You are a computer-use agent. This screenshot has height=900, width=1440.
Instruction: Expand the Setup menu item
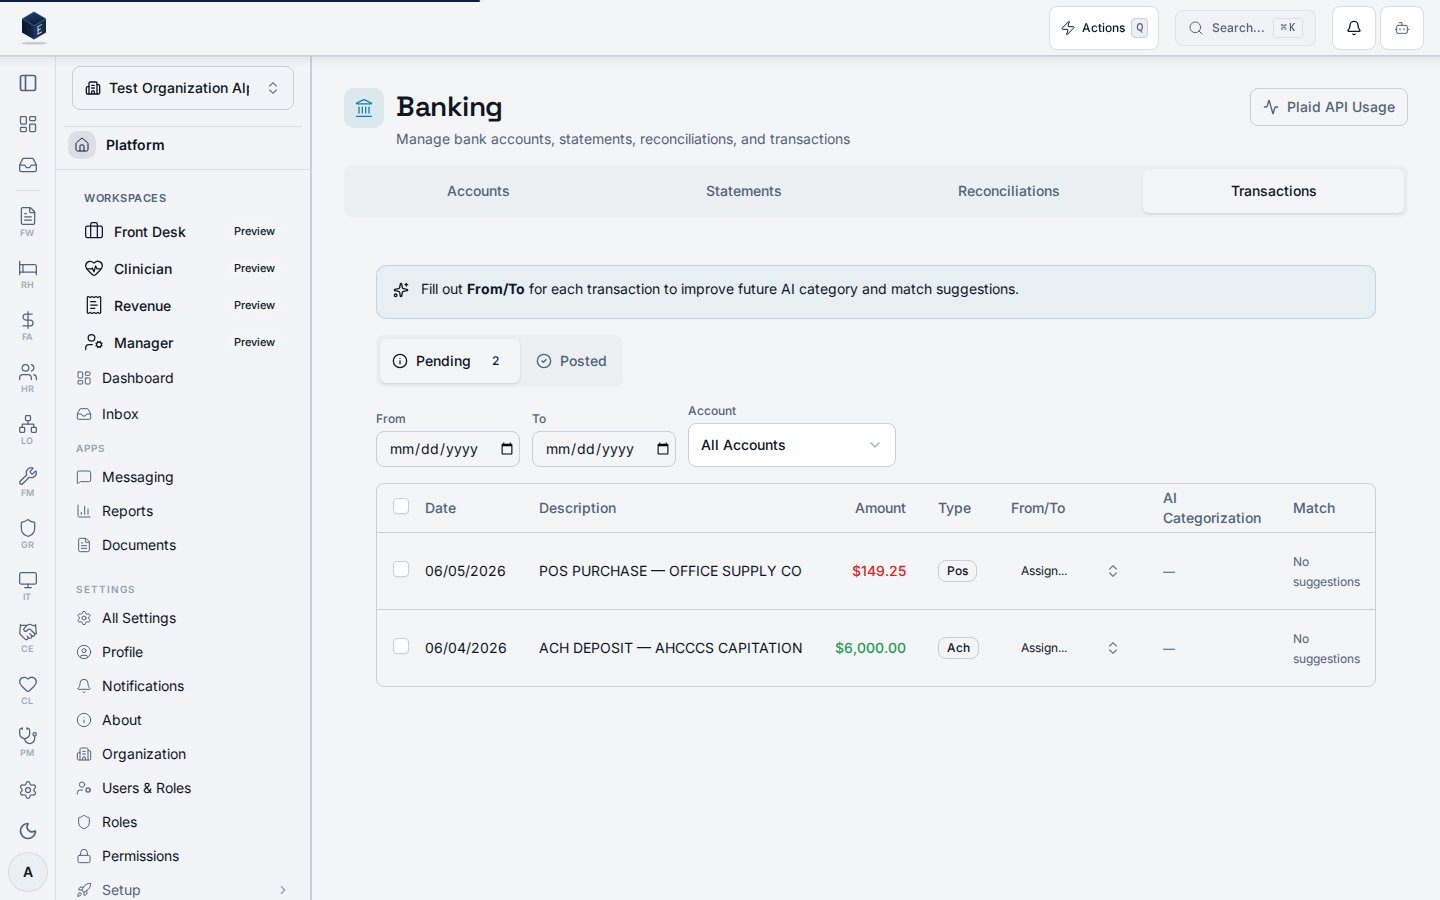[183, 889]
